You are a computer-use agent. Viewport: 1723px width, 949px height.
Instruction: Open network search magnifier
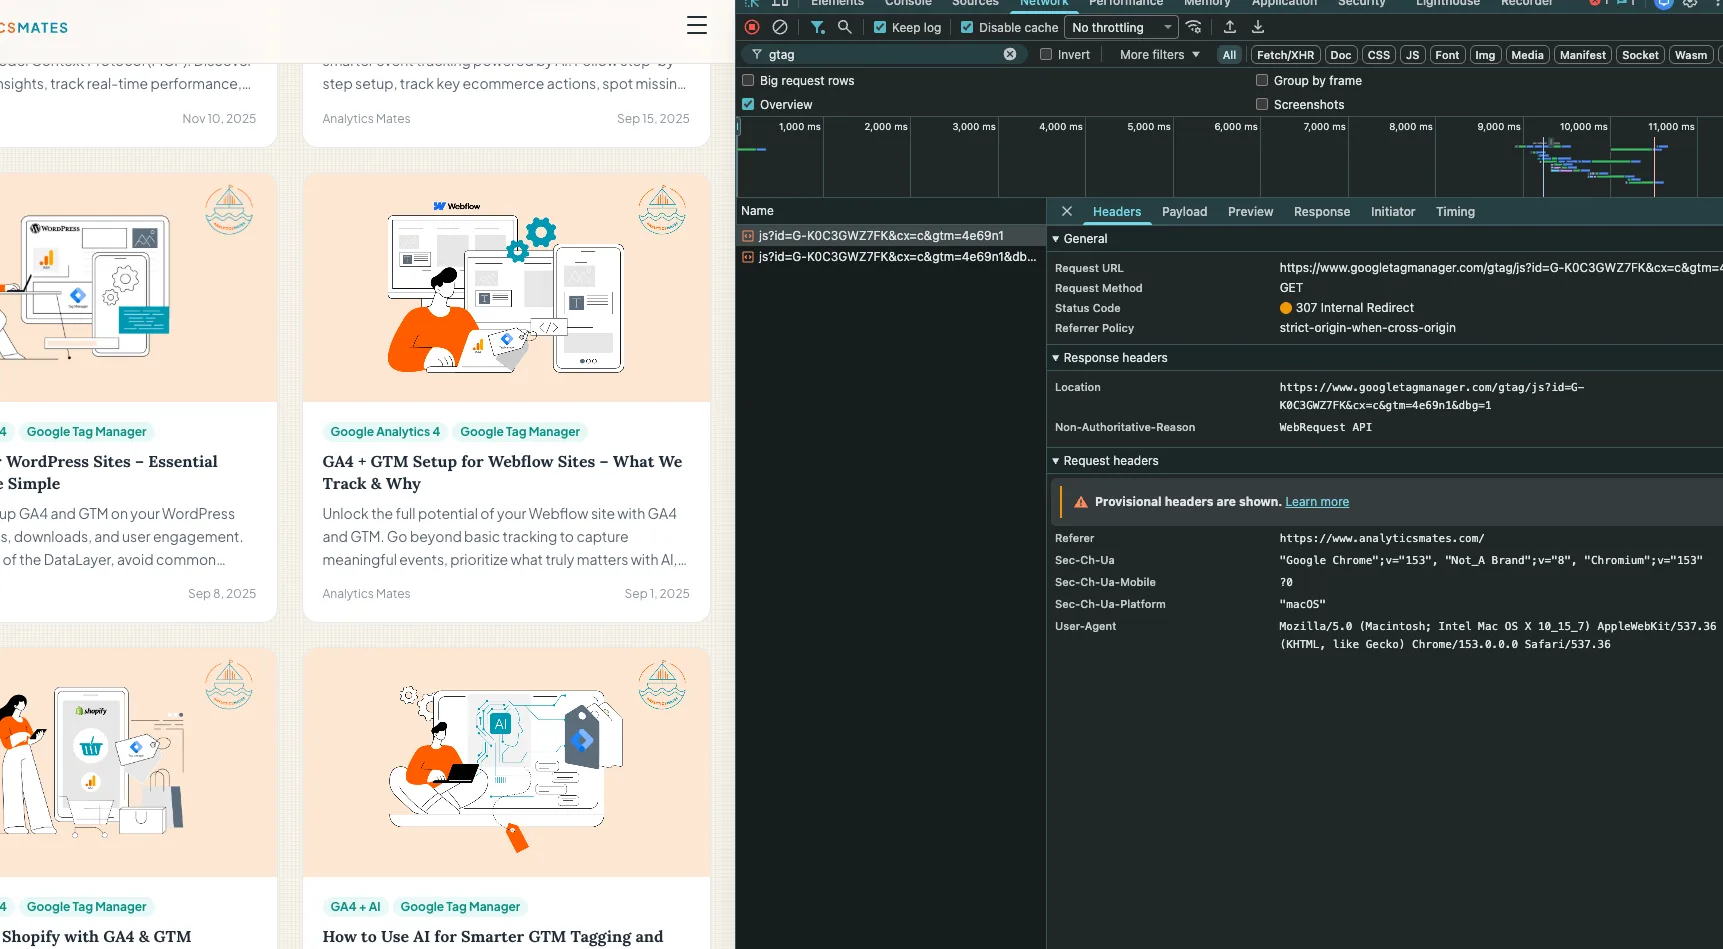[845, 27]
